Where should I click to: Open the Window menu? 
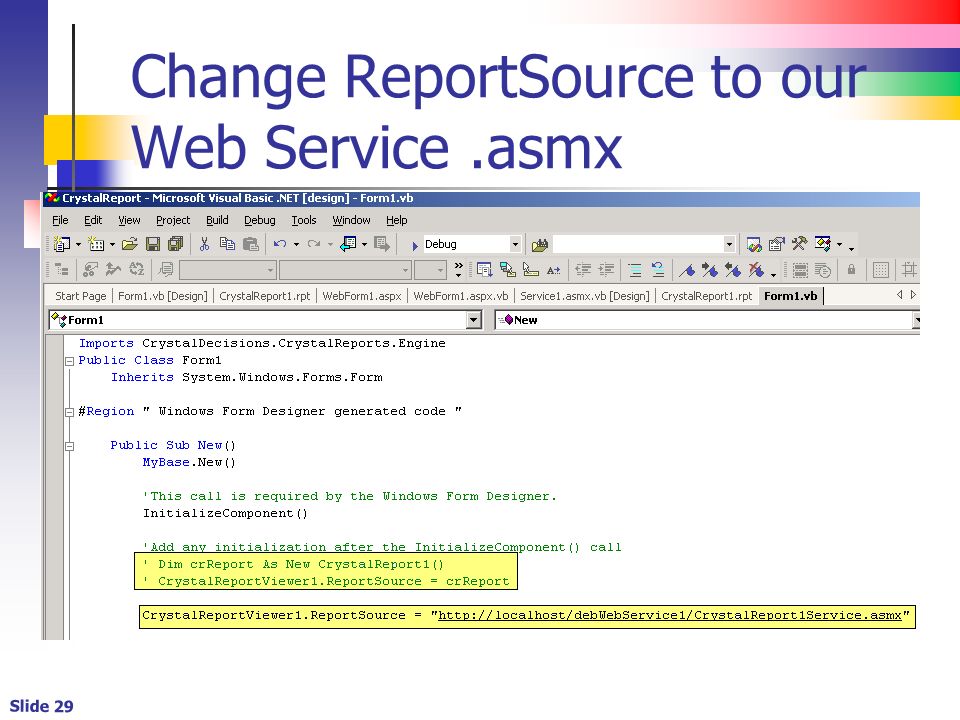click(x=351, y=220)
